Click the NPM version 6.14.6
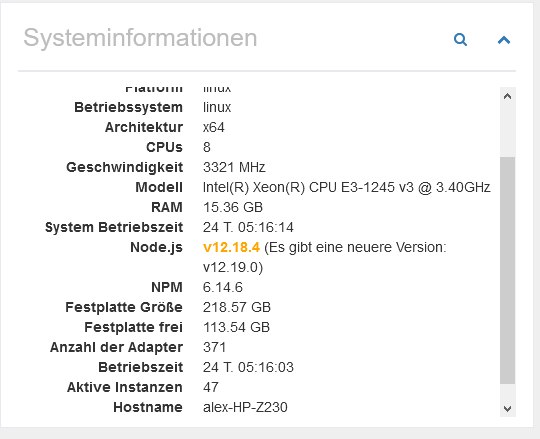The height and width of the screenshot is (439, 540). point(222,287)
